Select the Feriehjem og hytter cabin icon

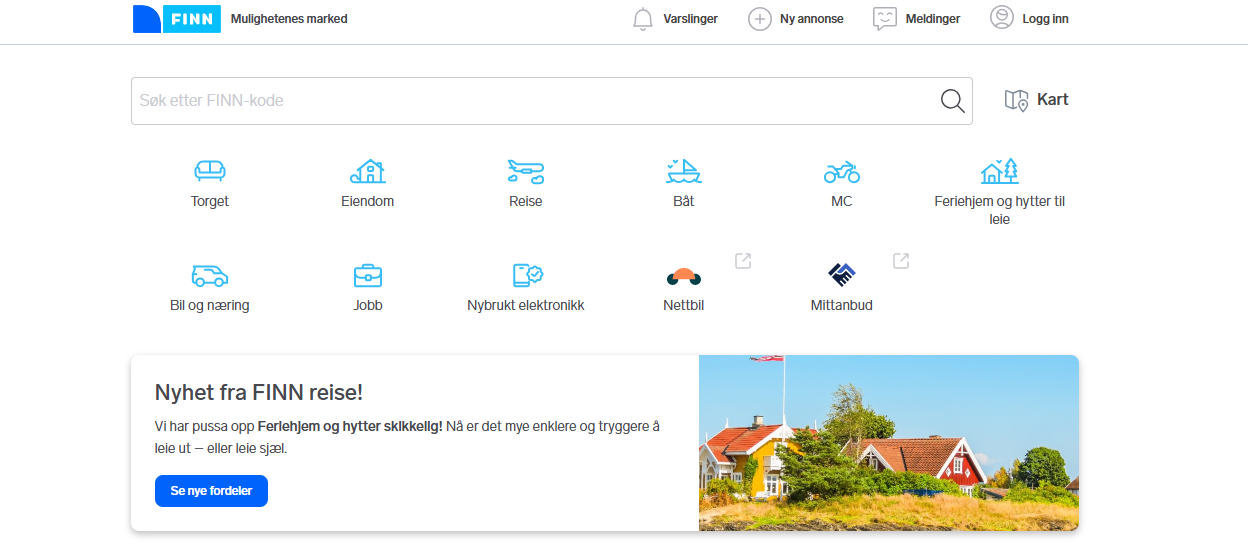[1000, 171]
